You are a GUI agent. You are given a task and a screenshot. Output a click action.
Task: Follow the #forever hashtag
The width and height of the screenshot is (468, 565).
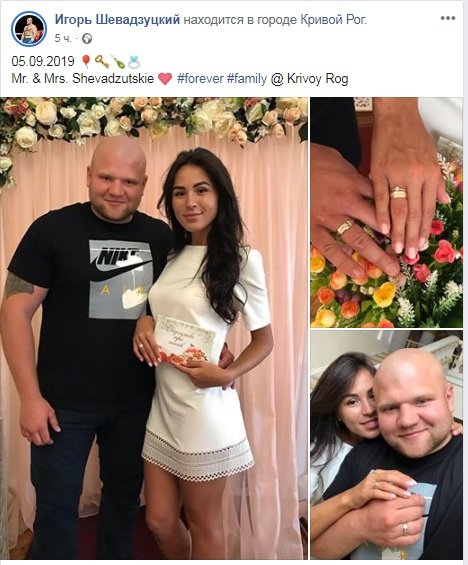pyautogui.click(x=200, y=79)
